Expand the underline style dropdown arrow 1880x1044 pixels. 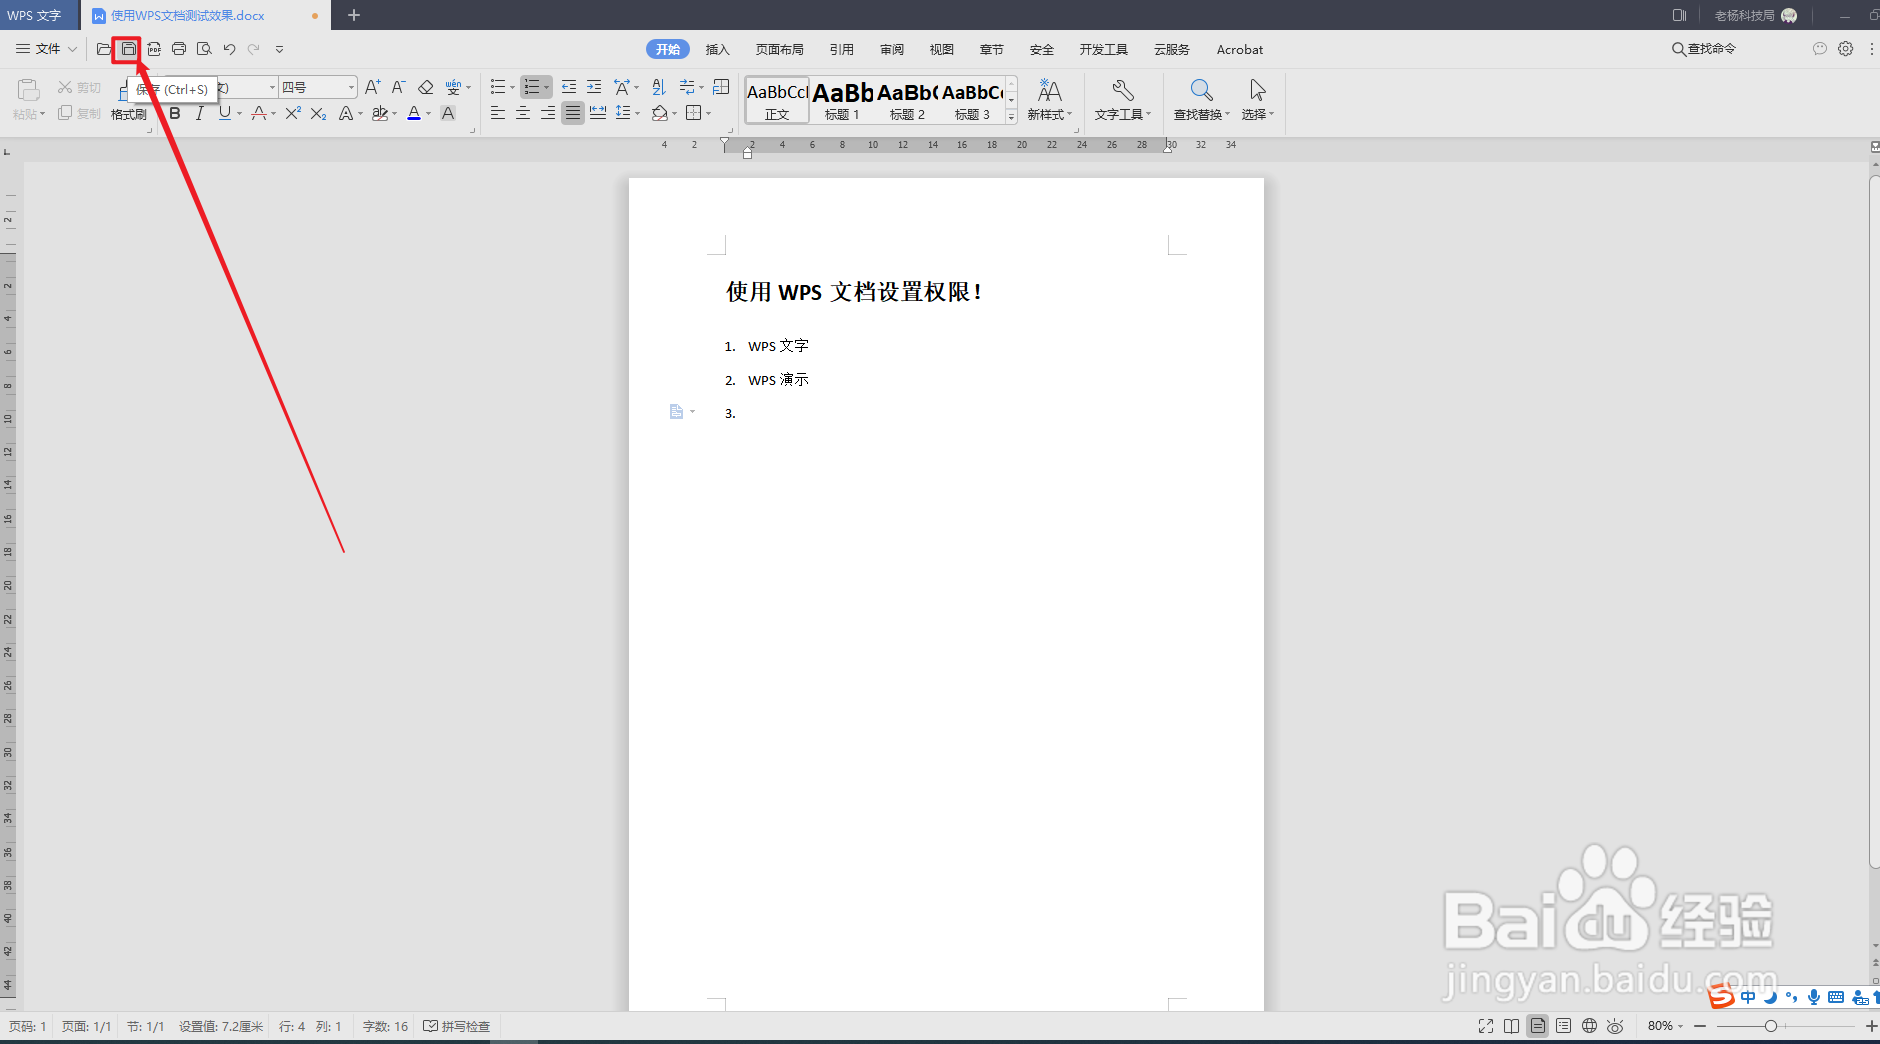tap(240, 114)
